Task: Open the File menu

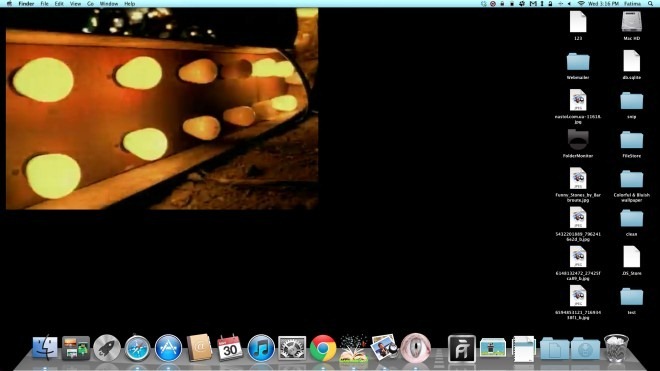Action: click(44, 3)
